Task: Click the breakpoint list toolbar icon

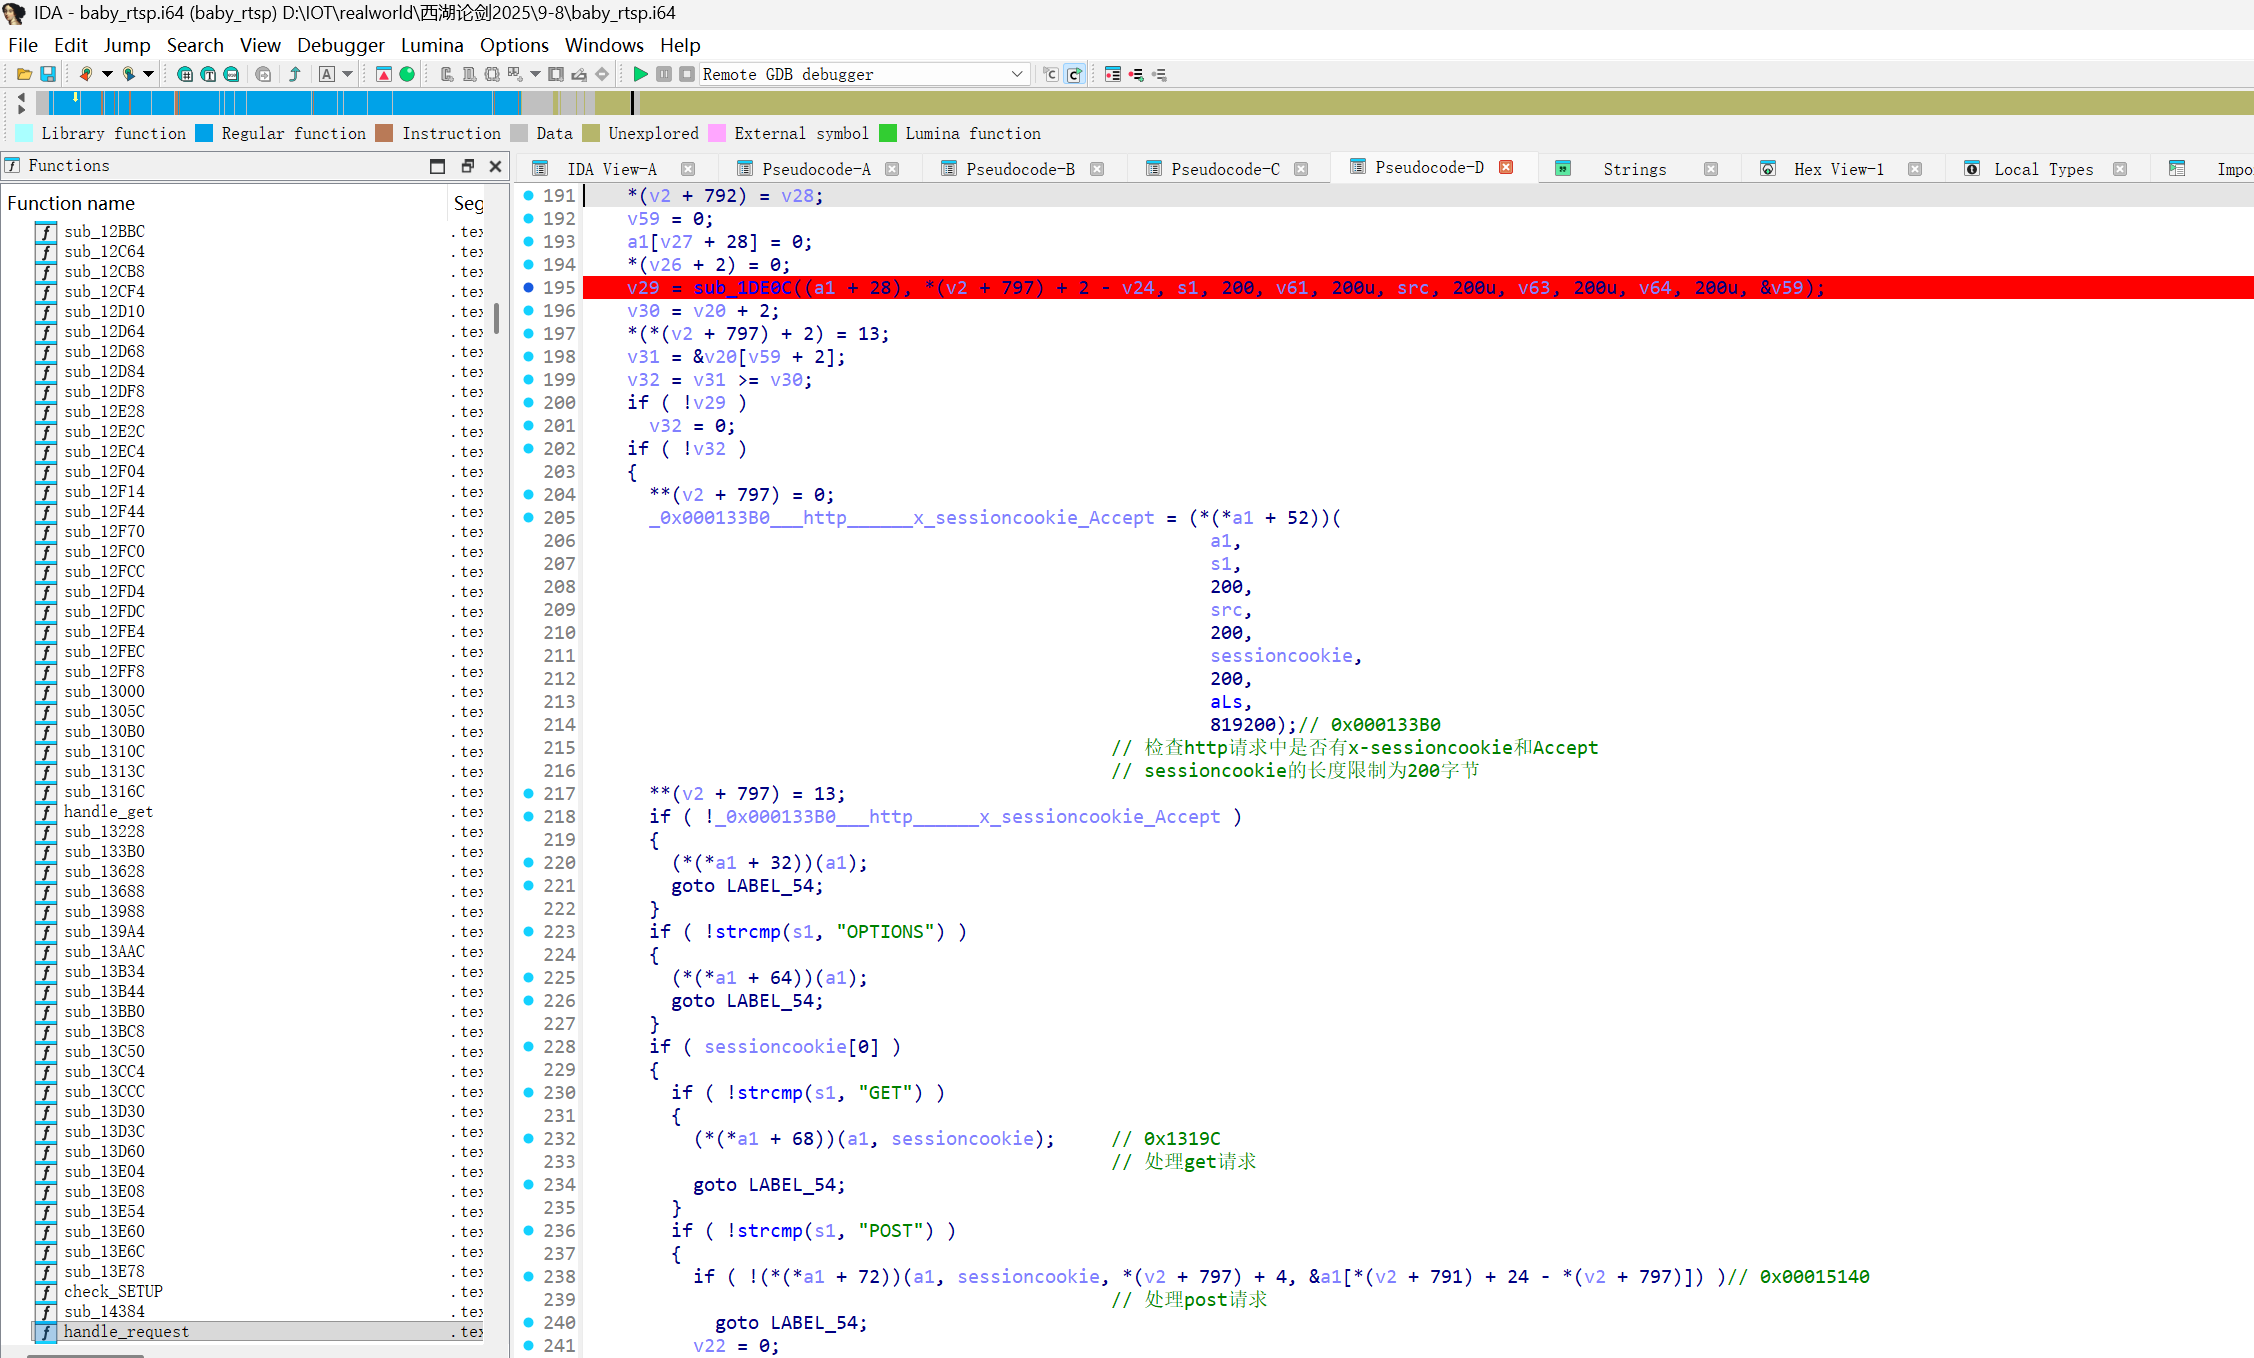Action: point(1112,74)
